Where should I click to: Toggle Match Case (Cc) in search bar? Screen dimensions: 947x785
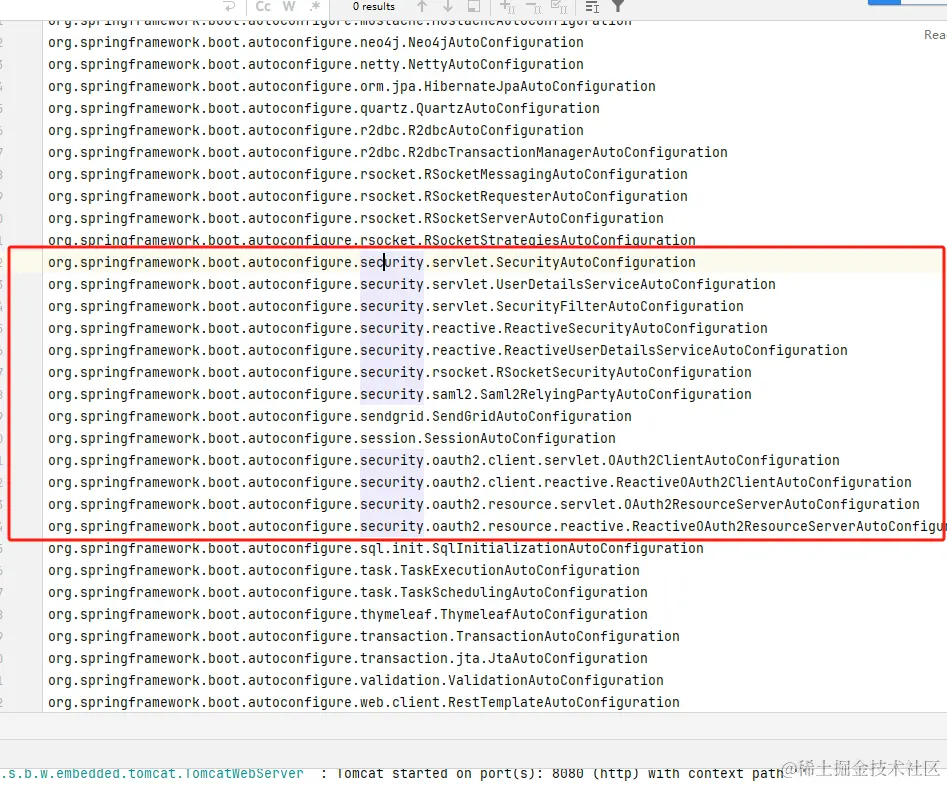click(x=263, y=7)
